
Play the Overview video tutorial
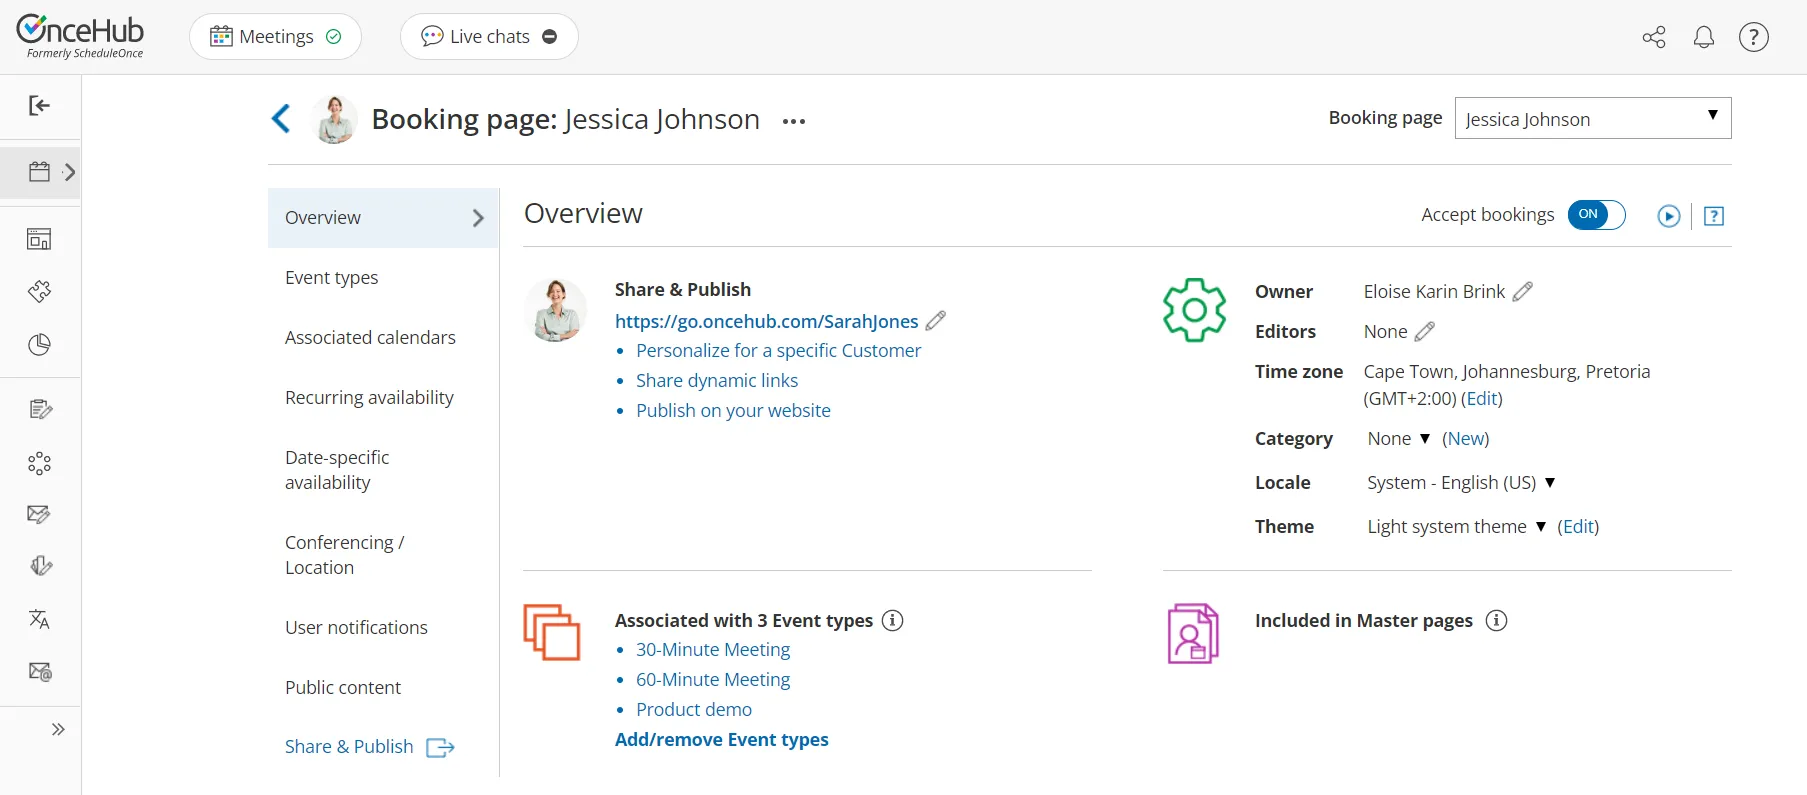coord(1669,216)
